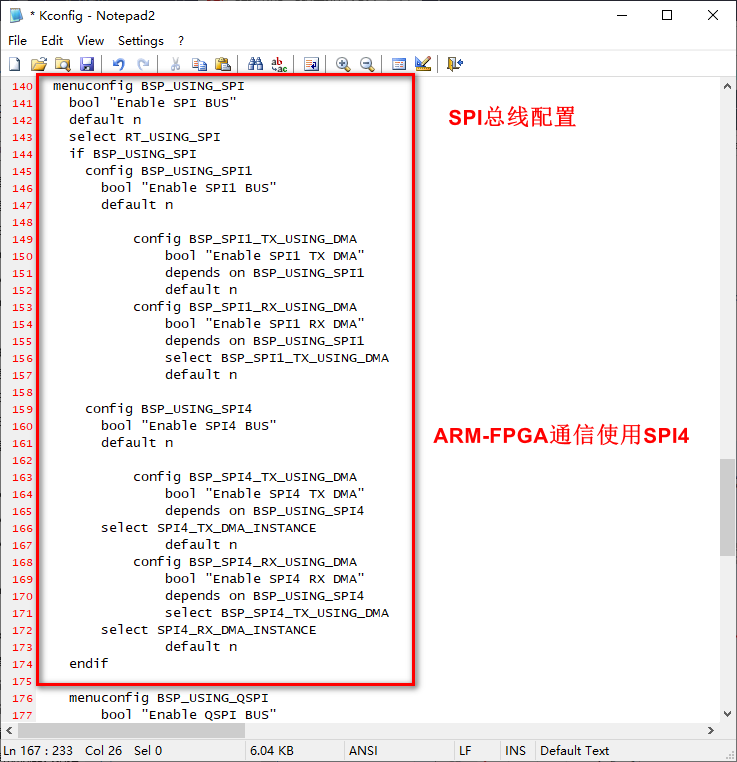Open the Select Scheme icon
This screenshot has width=737, height=762.
[x=399, y=64]
